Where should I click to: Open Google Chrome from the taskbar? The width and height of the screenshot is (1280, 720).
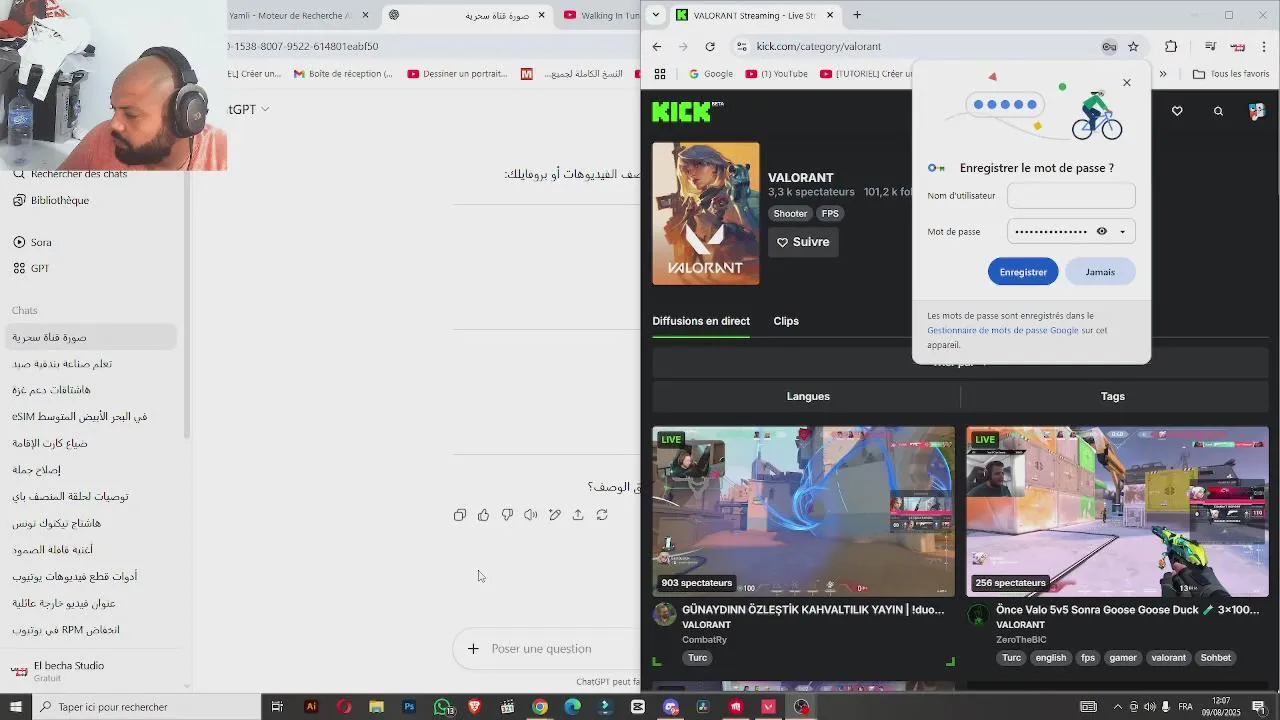click(x=540, y=707)
